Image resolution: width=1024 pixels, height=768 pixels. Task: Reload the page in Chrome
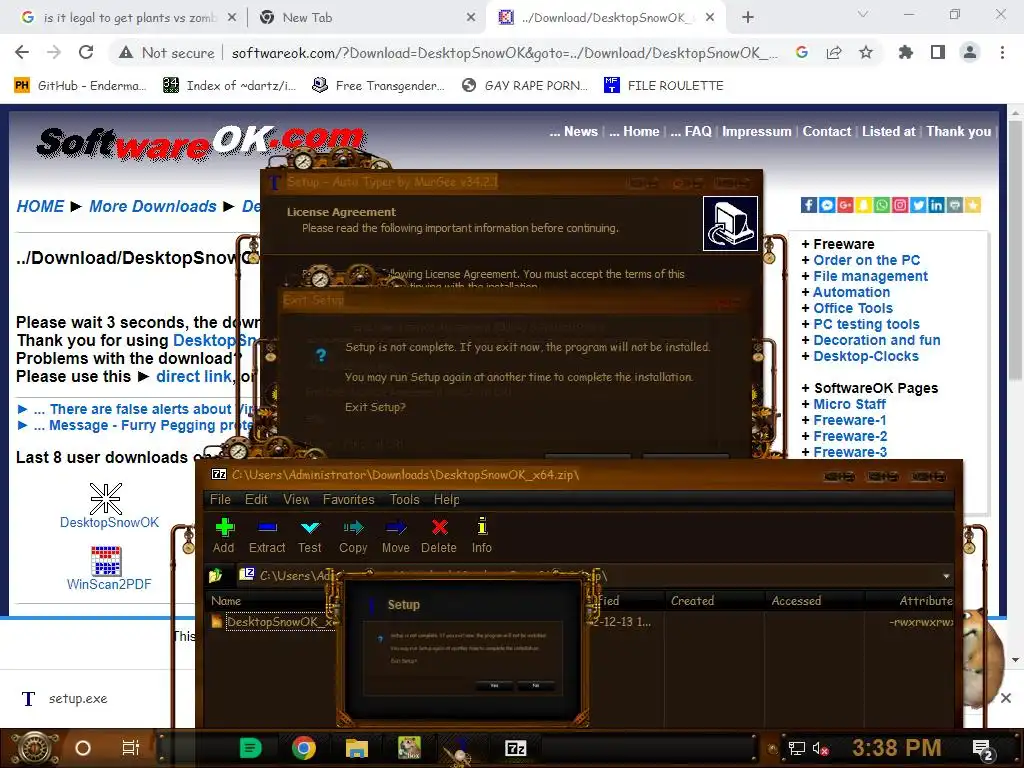[x=86, y=52]
